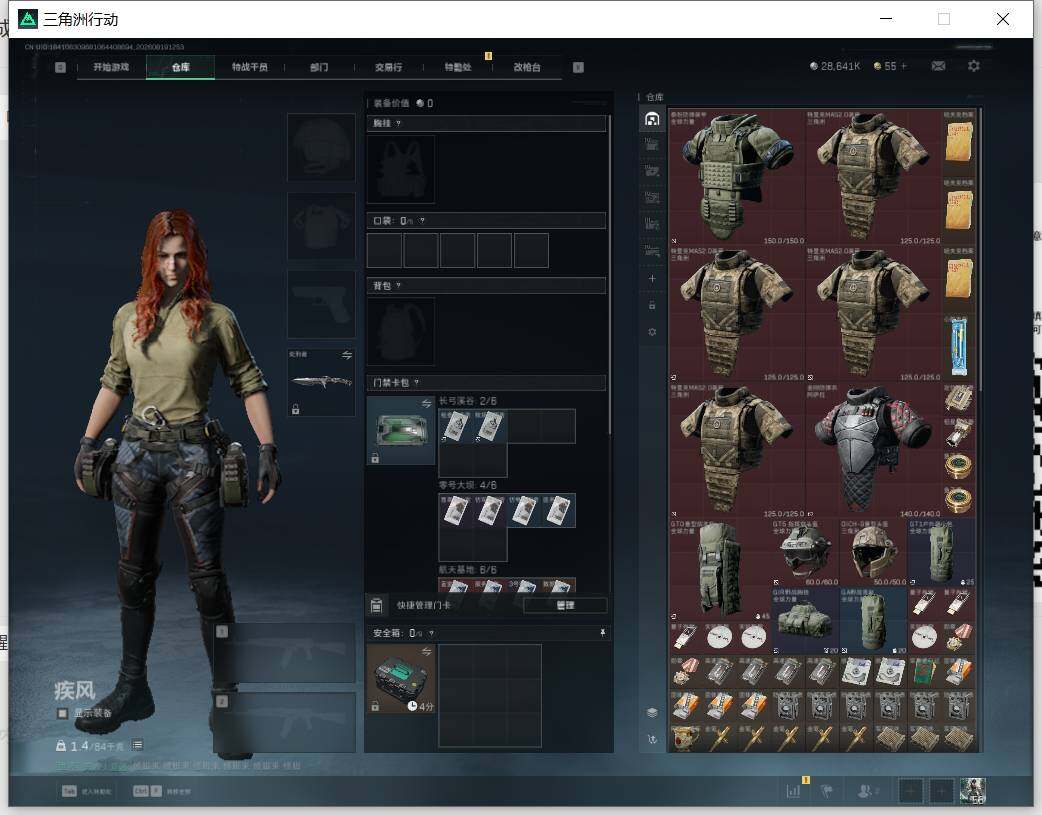
Task: Open the weight details list icon
Action: [x=137, y=745]
